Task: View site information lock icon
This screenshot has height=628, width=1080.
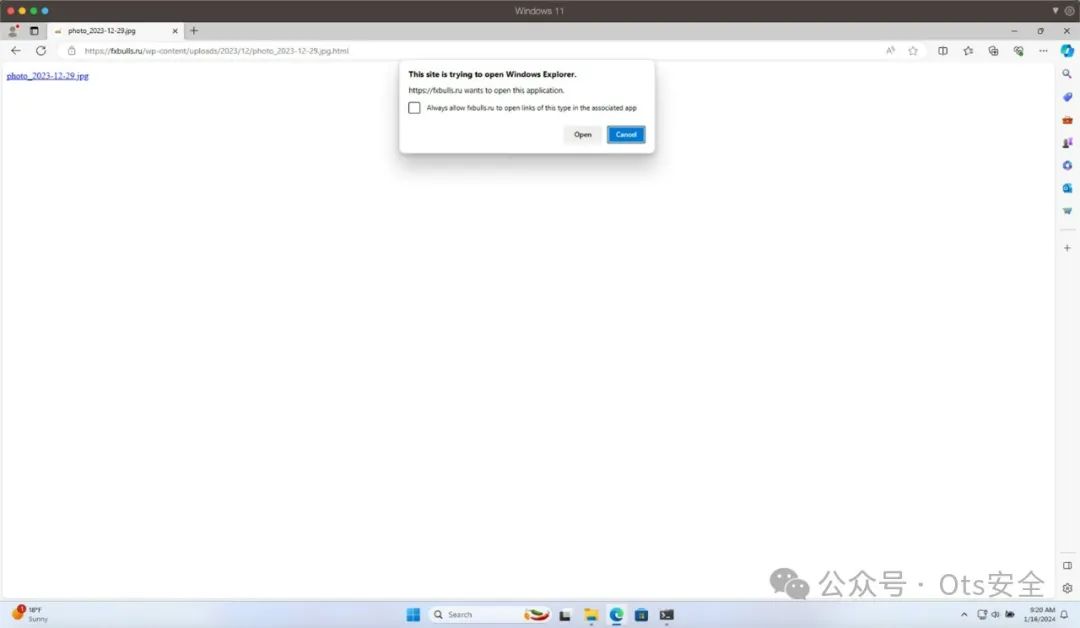Action: coord(72,51)
